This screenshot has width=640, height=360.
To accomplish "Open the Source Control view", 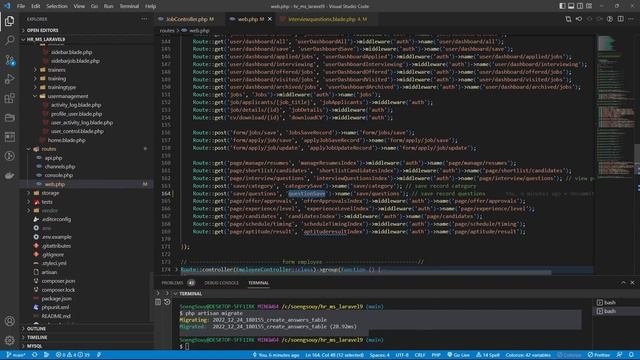I will 9,60.
